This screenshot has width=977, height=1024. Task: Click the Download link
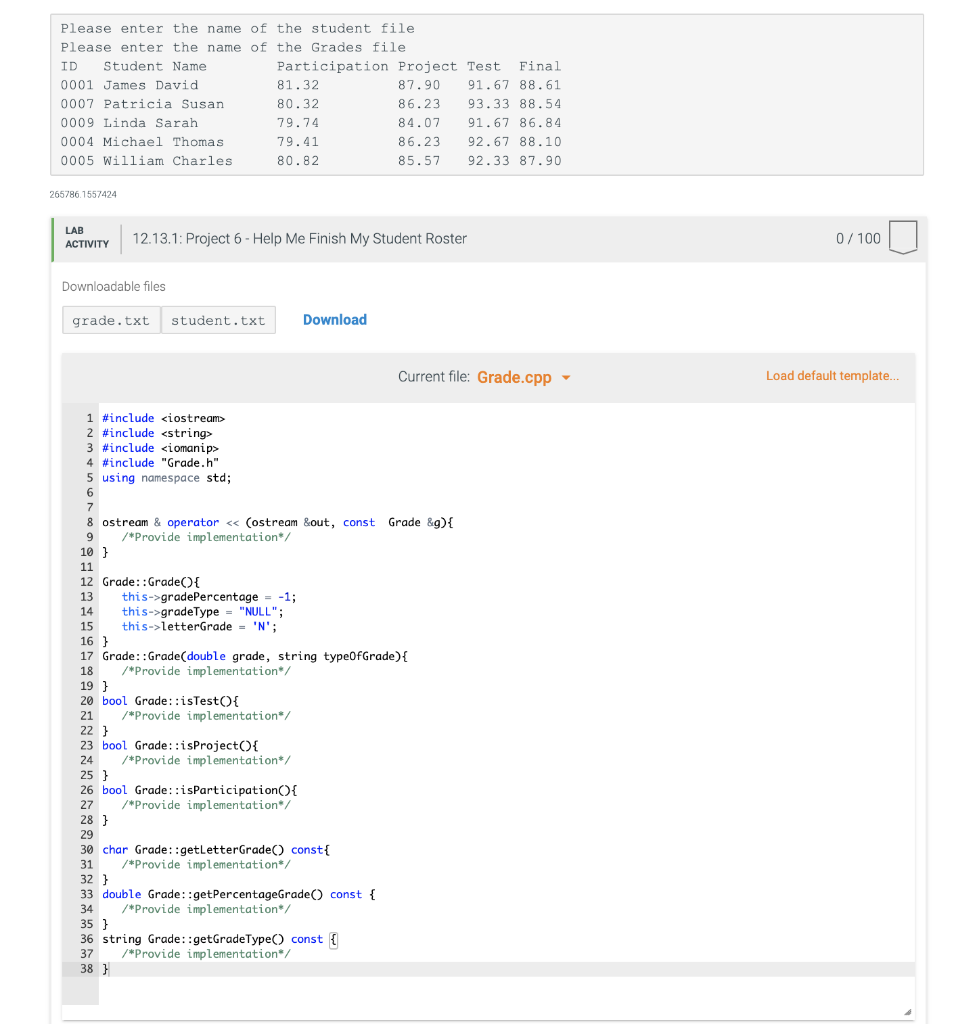334,319
